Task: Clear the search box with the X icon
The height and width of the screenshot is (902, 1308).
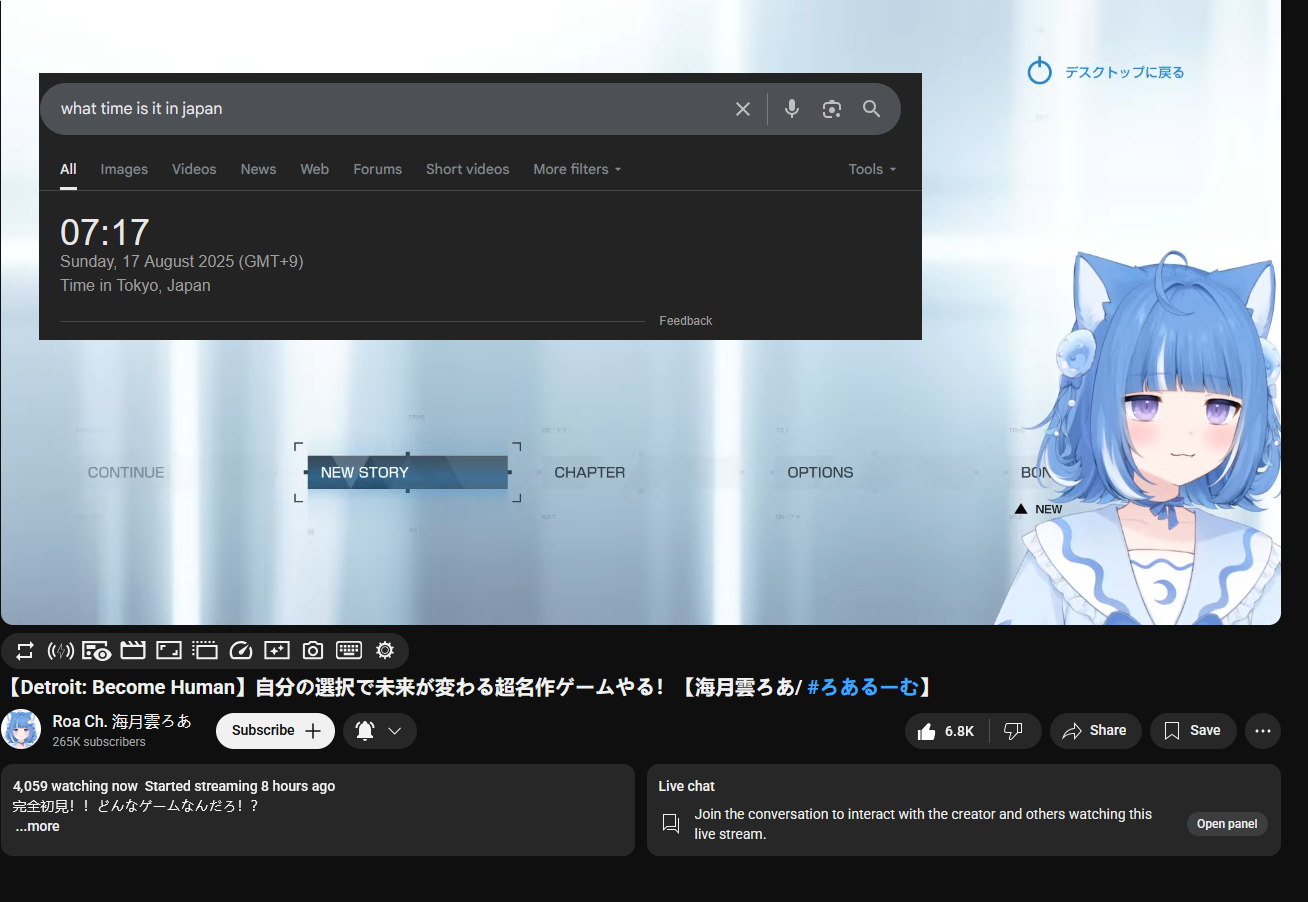Action: pos(743,109)
